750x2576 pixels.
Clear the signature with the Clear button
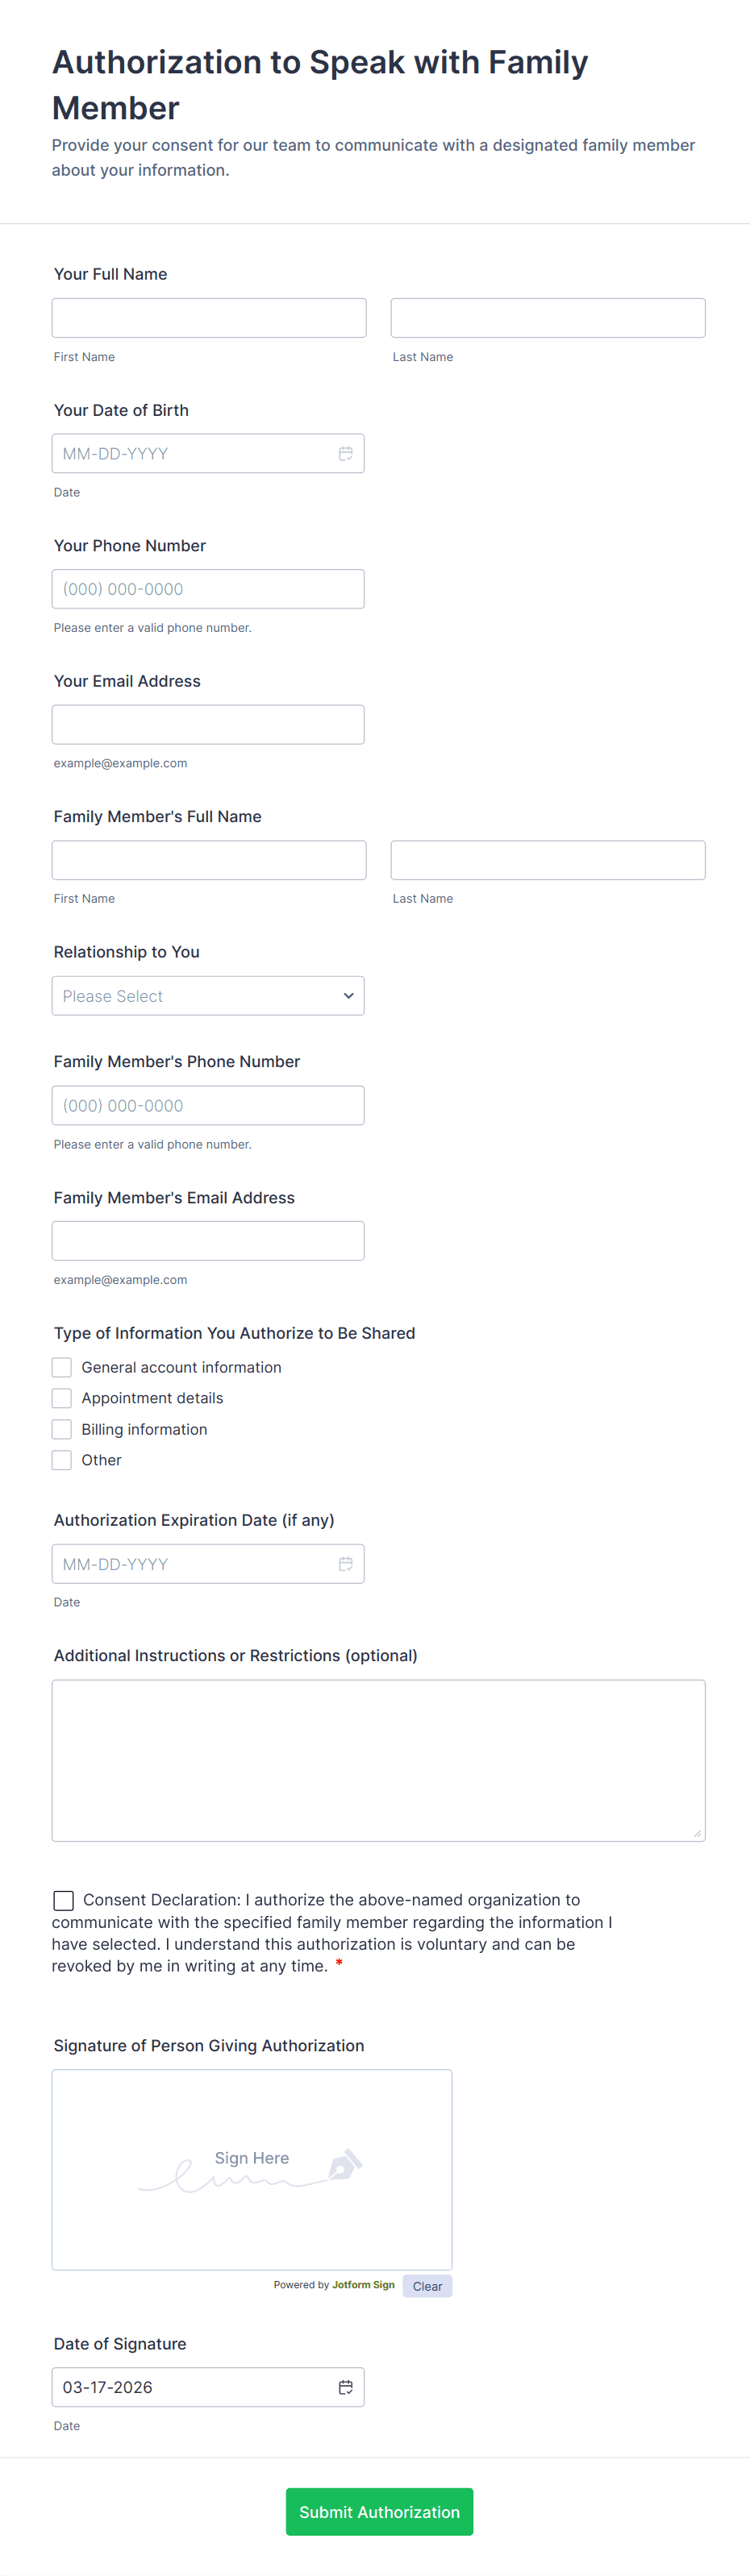[427, 2286]
